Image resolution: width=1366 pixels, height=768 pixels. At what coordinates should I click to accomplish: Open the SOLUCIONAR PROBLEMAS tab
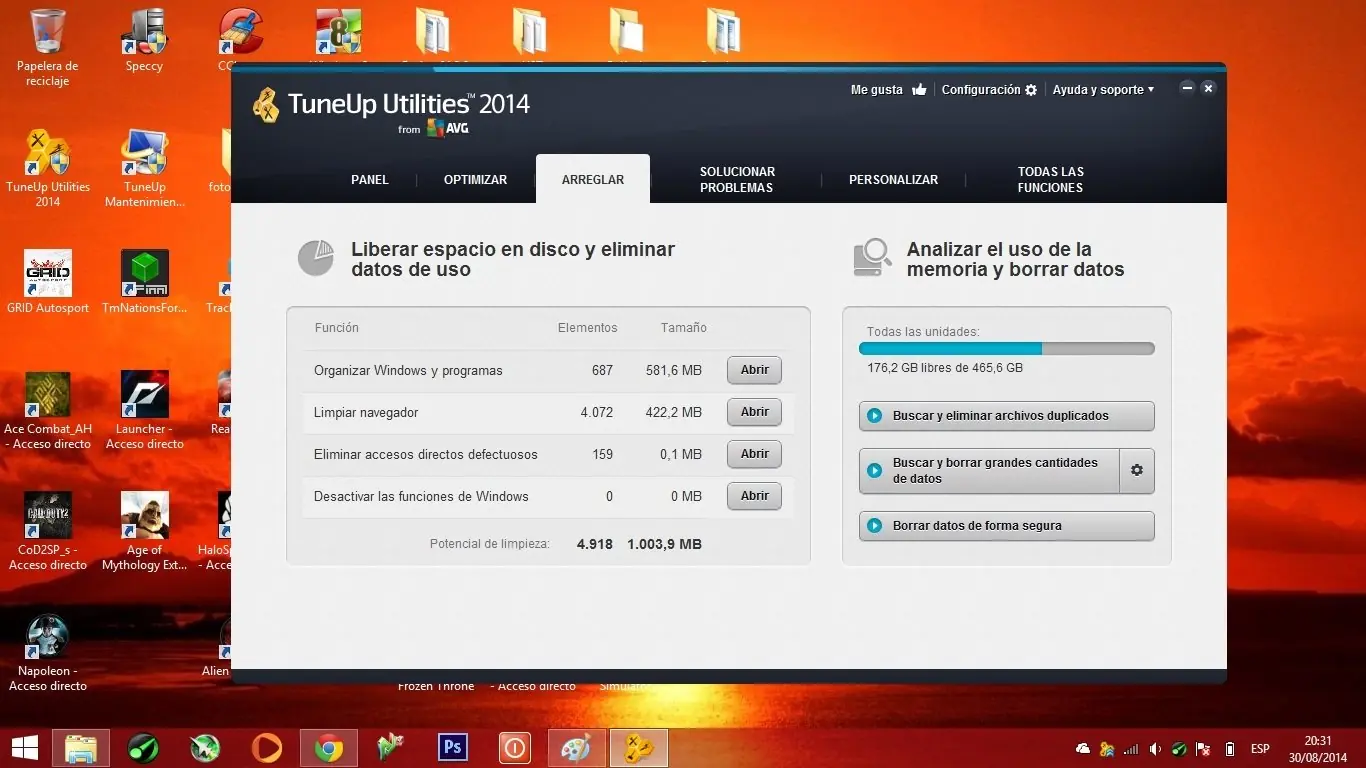737,180
